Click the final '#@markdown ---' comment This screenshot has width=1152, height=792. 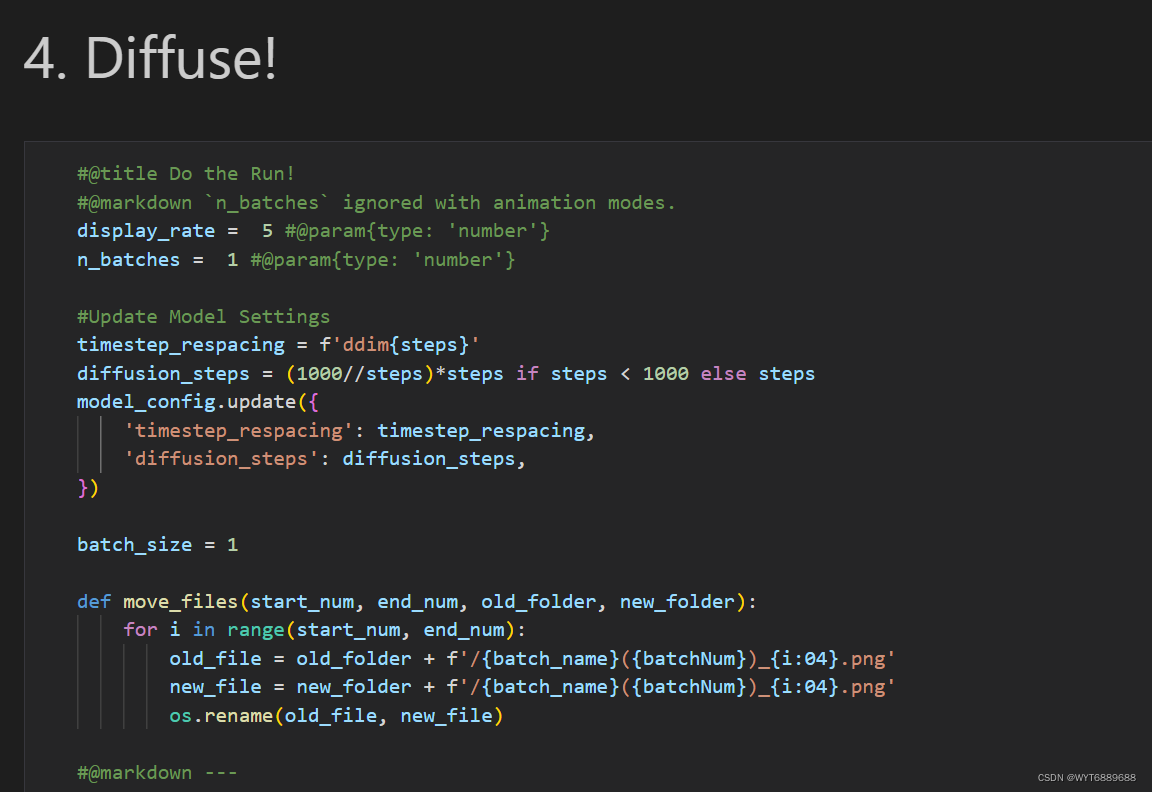157,773
